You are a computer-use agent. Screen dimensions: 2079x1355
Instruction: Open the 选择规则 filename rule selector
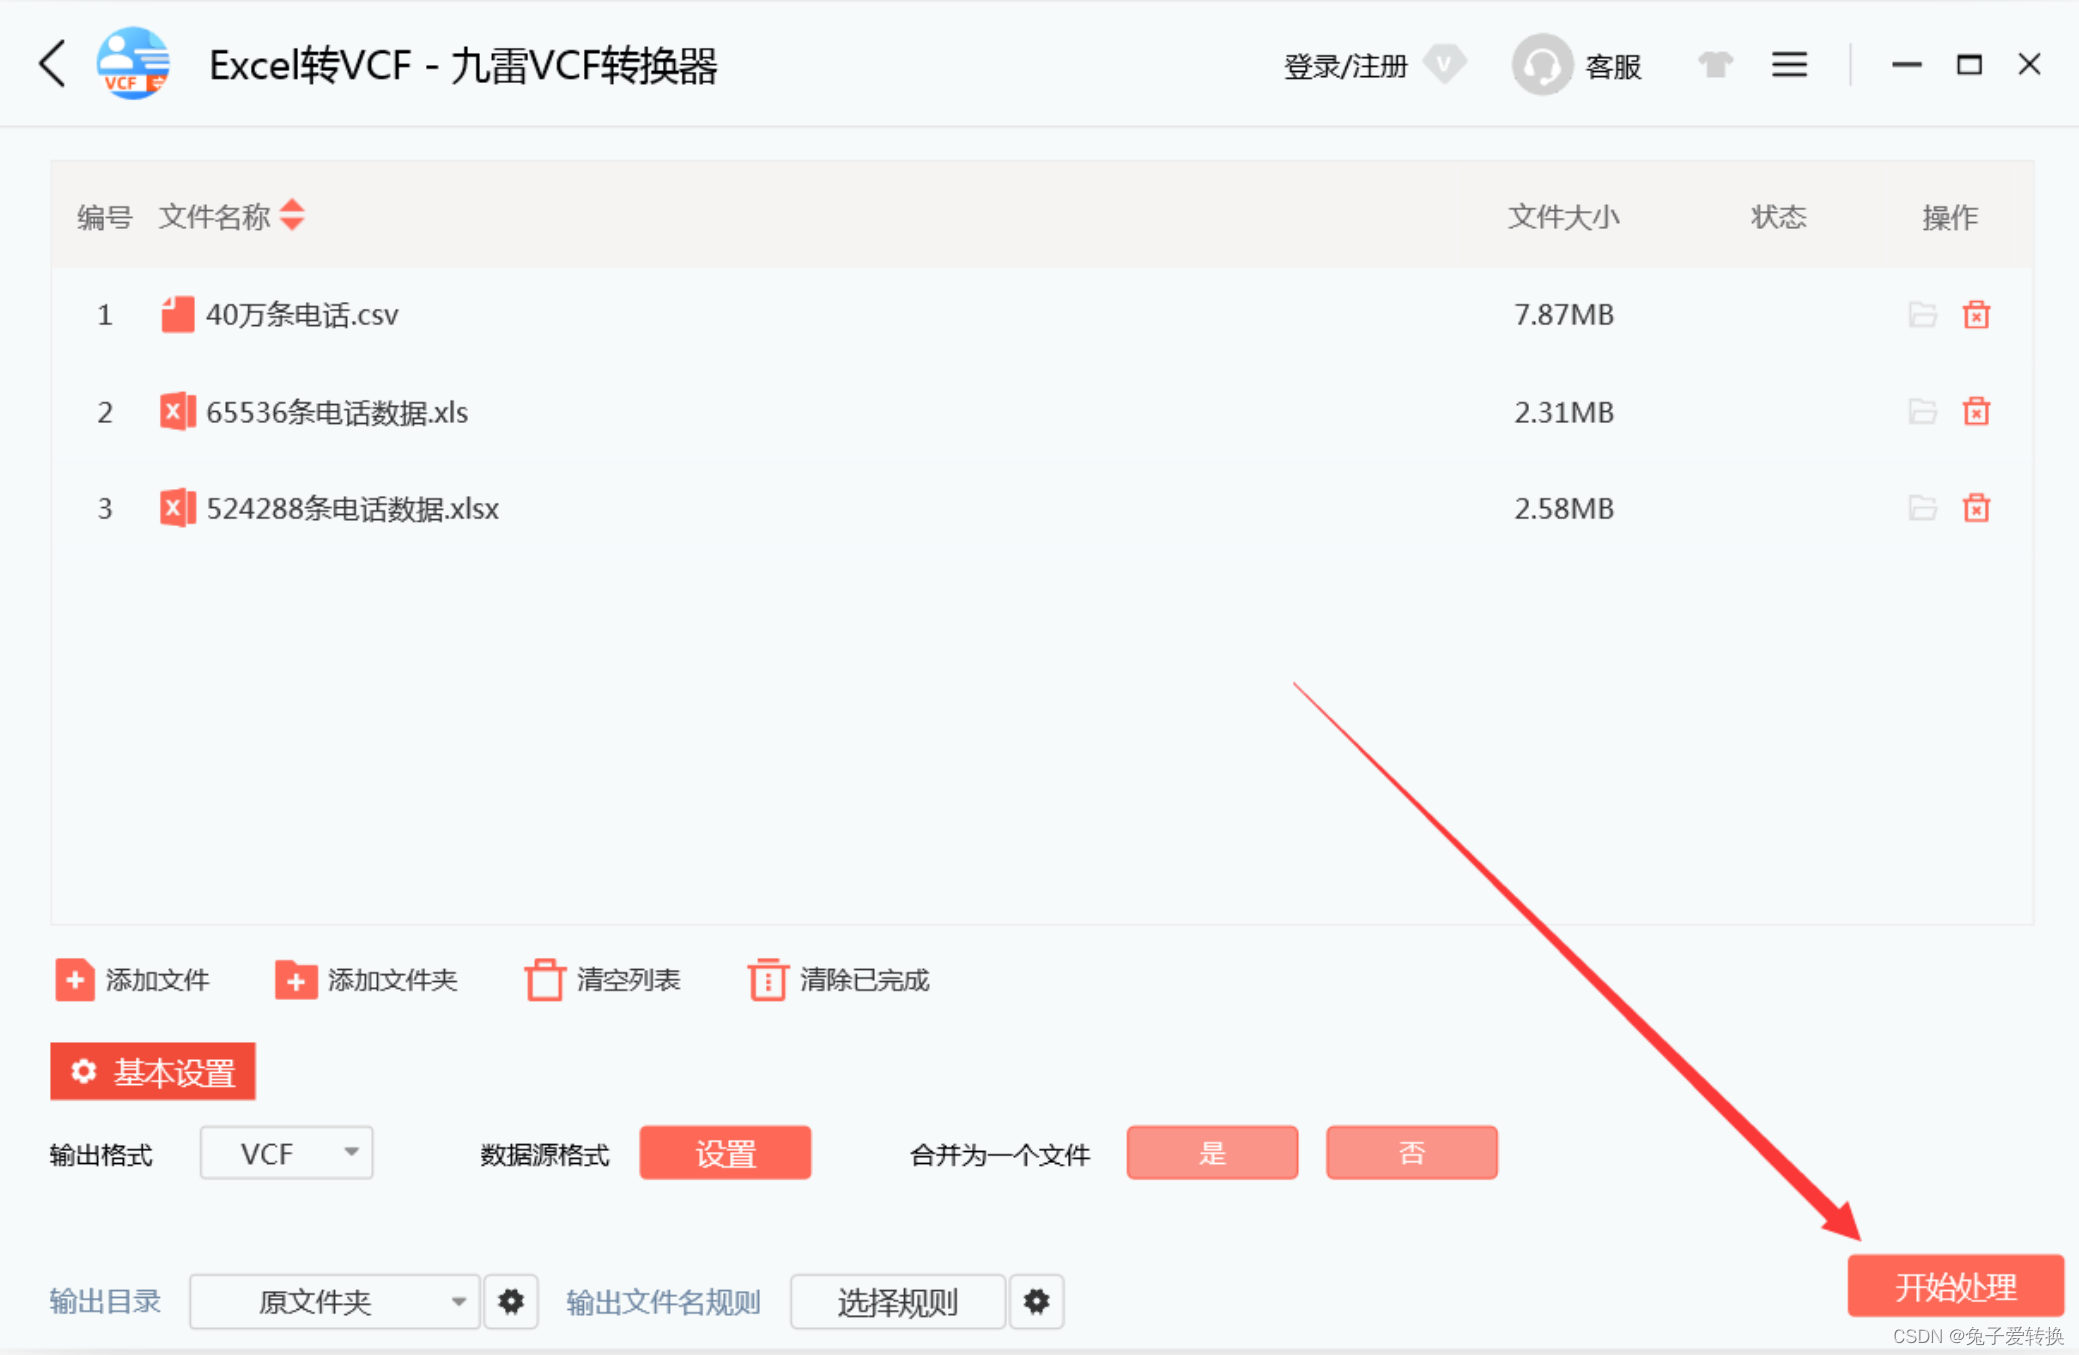[897, 1301]
